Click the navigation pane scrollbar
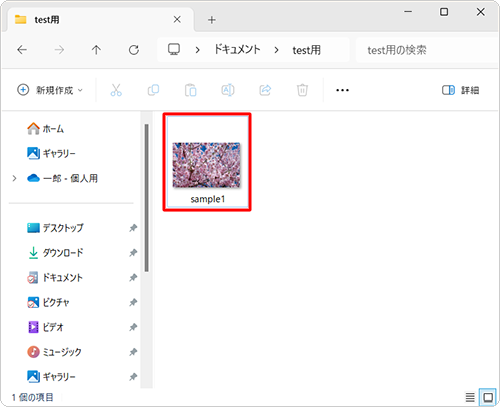500x407 pixels. (146, 198)
